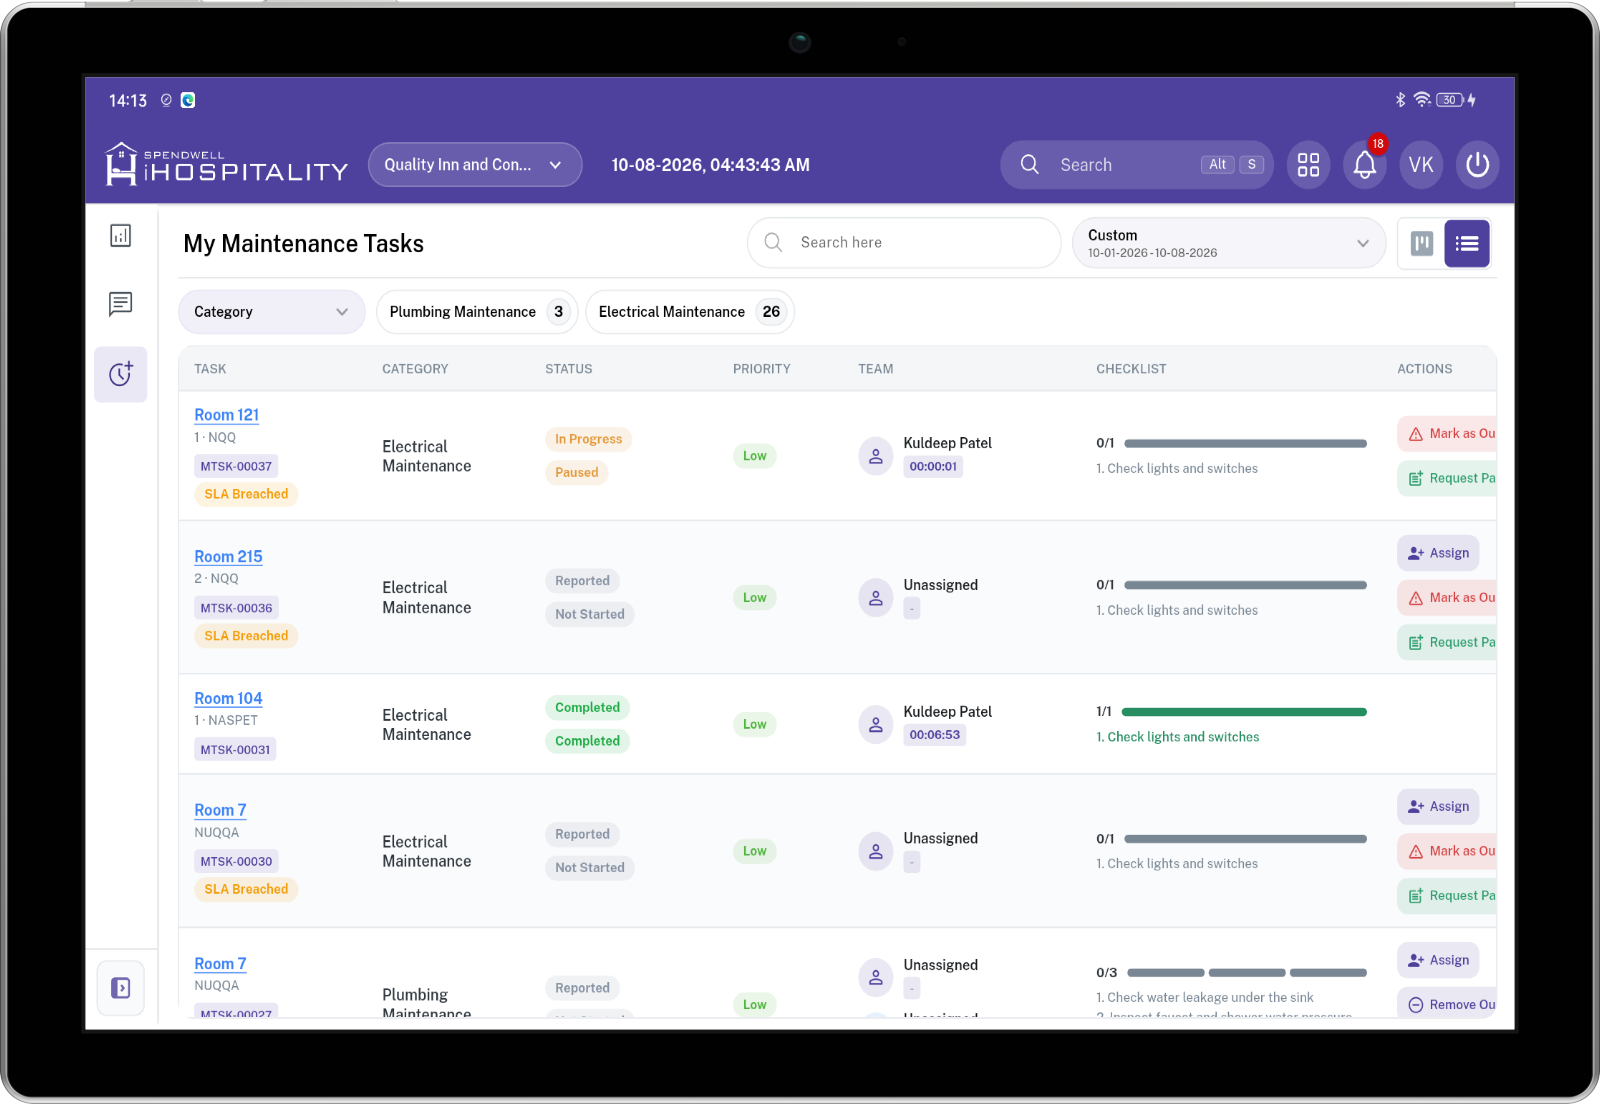Click the MTSK-00037 task ID badge
Viewport: 1600px width, 1104px height.
point(236,466)
